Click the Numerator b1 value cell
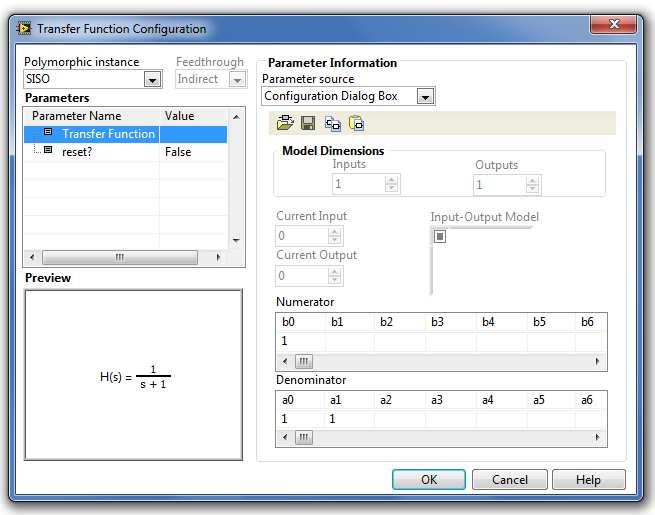The height and width of the screenshot is (515, 655). click(350, 341)
